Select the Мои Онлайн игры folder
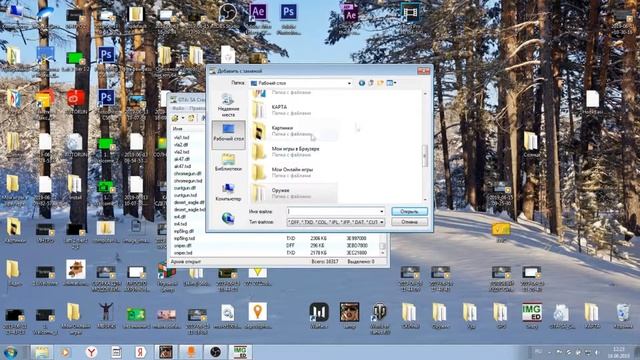640x360 pixels. pyautogui.click(x=294, y=172)
